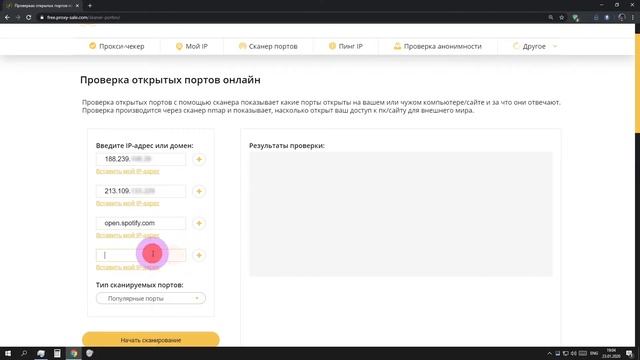Click the heading Проверка открытых портов онлайн
Screen dimensions: 640x360
coord(170,80)
